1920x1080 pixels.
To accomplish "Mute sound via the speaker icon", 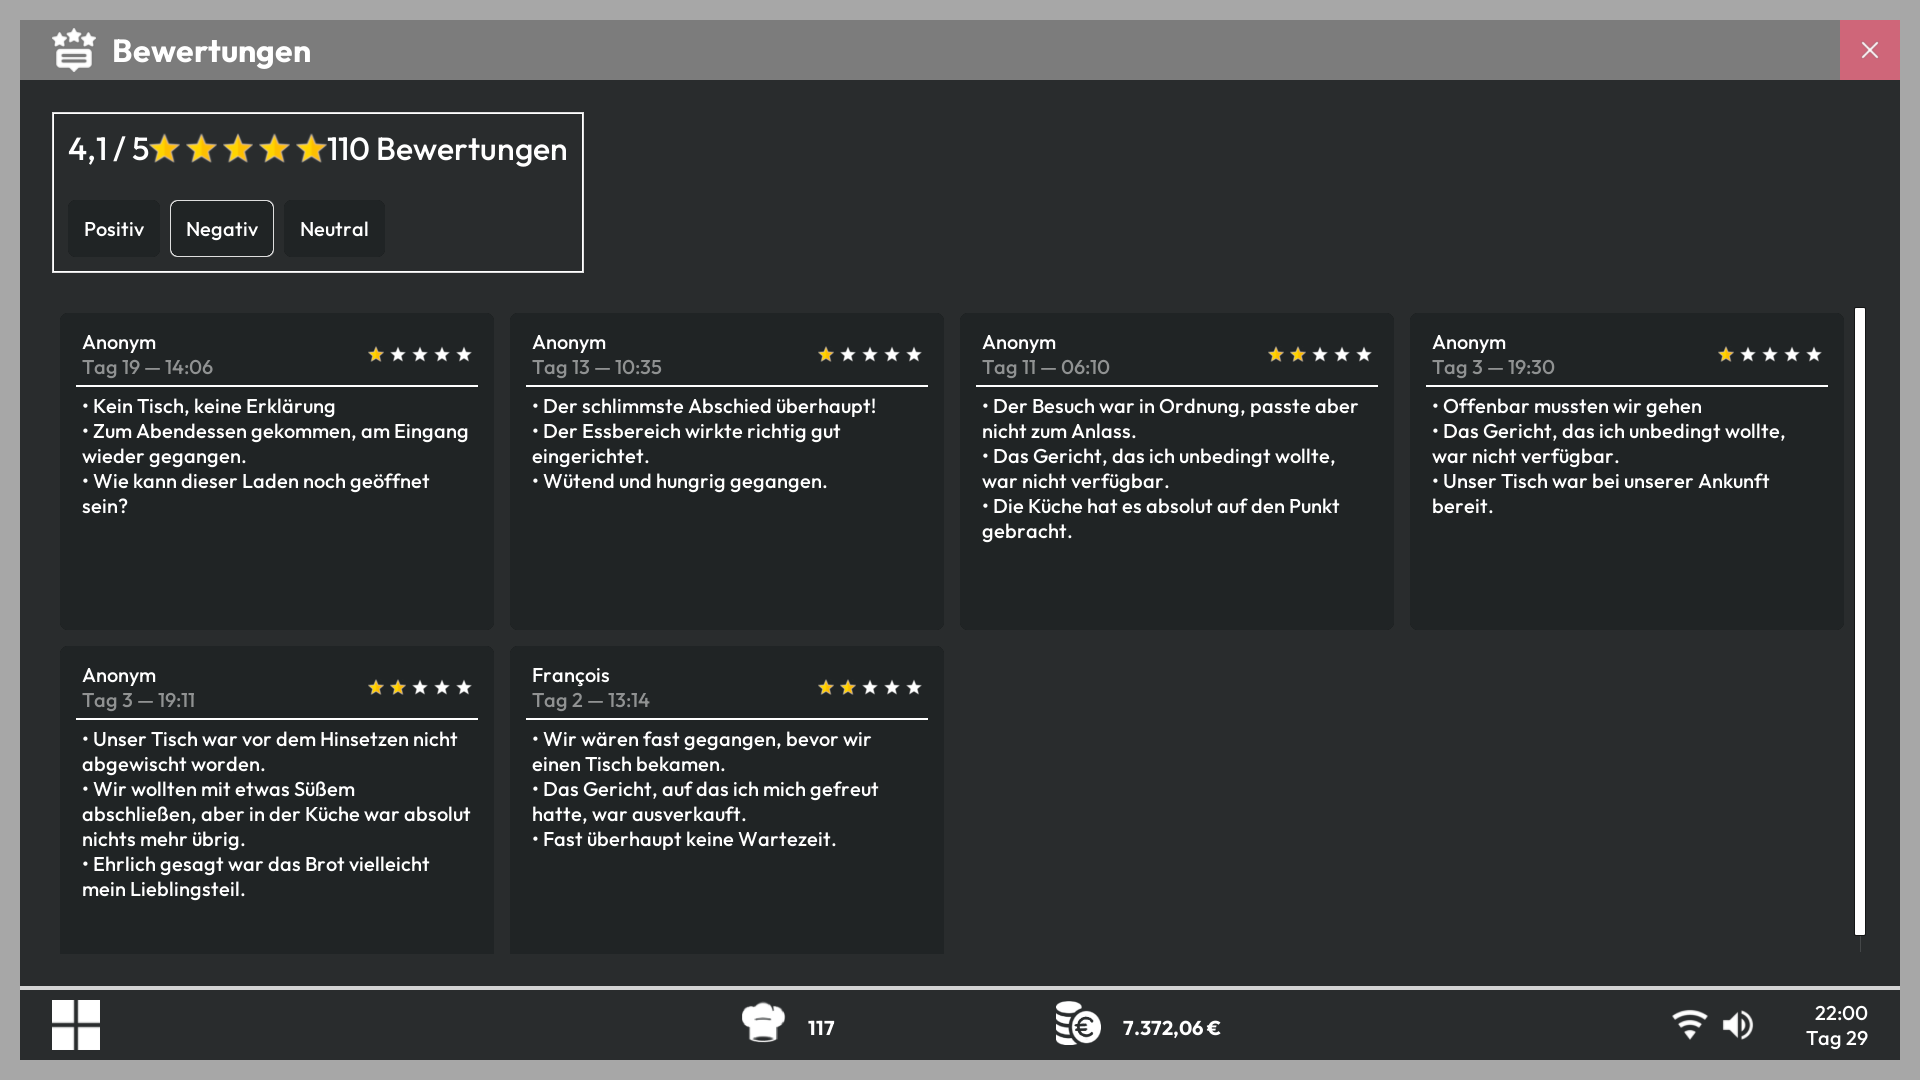I will pyautogui.click(x=1738, y=1025).
